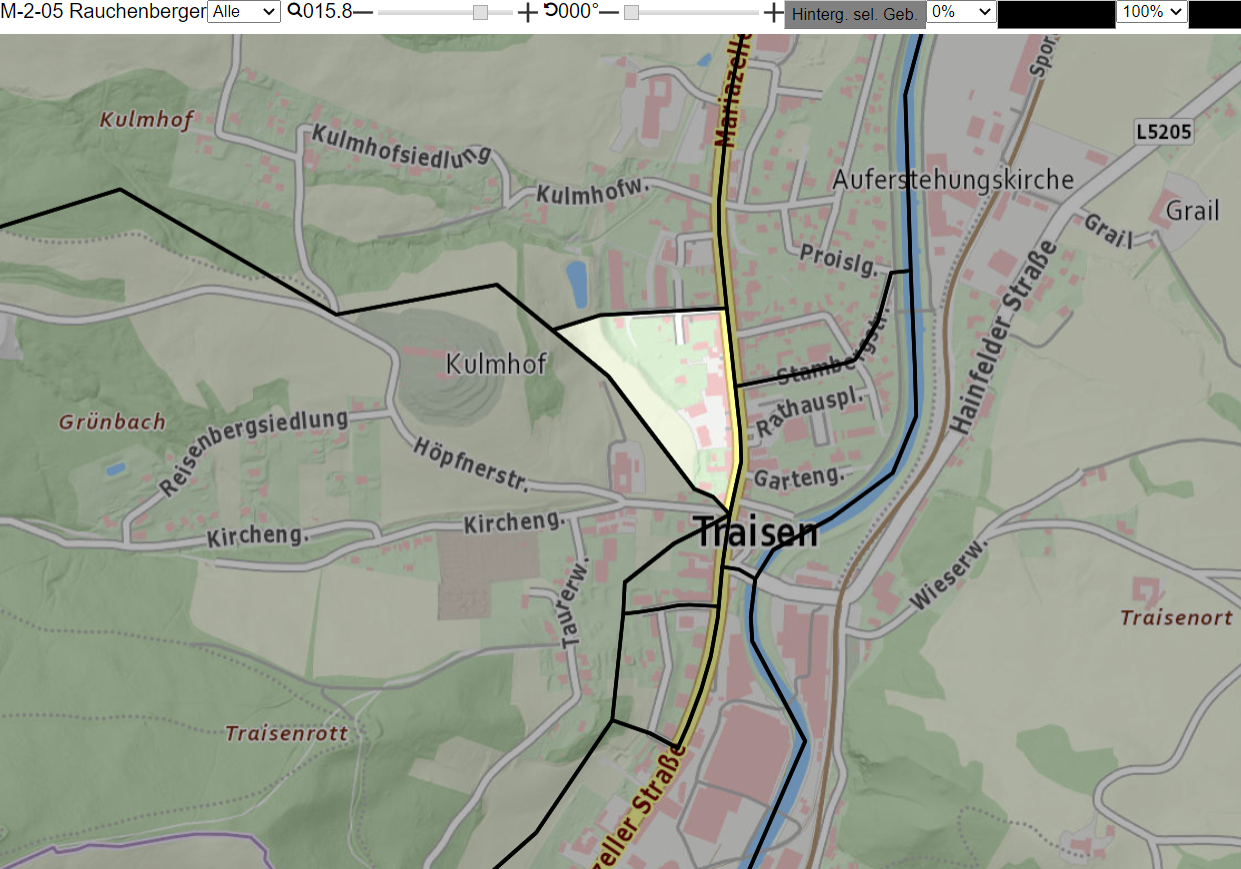Click the black swatch after 100% dropdown
Screen dimensions: 1241x869
coord(1214,14)
